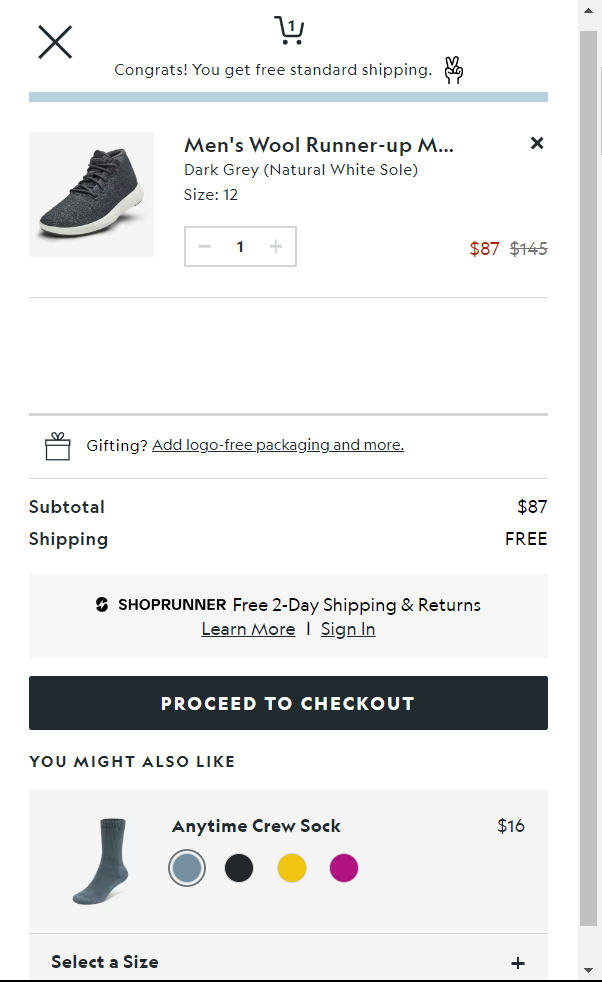Choose the black sock color swatch
This screenshot has height=982, width=602.
[x=239, y=868]
